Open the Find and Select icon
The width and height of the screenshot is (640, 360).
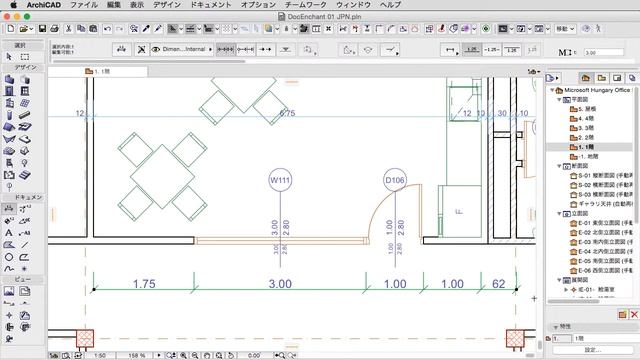(x=134, y=29)
